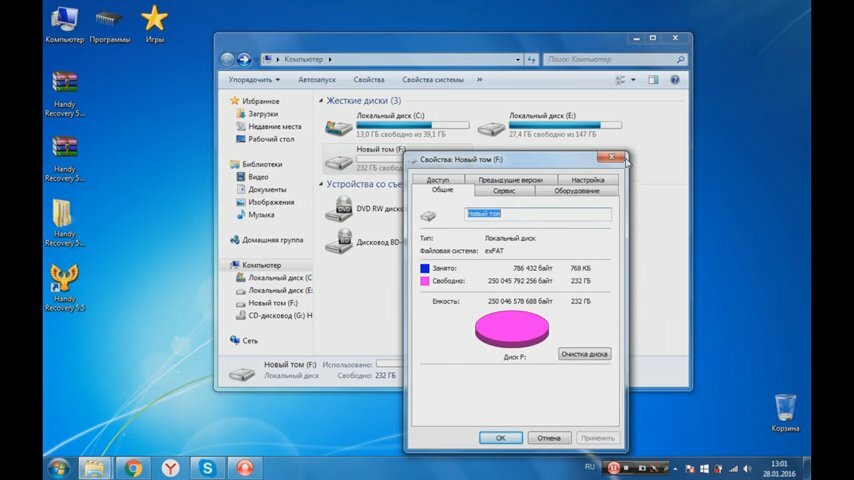Click the network signal tray icon

pyautogui.click(x=733, y=469)
